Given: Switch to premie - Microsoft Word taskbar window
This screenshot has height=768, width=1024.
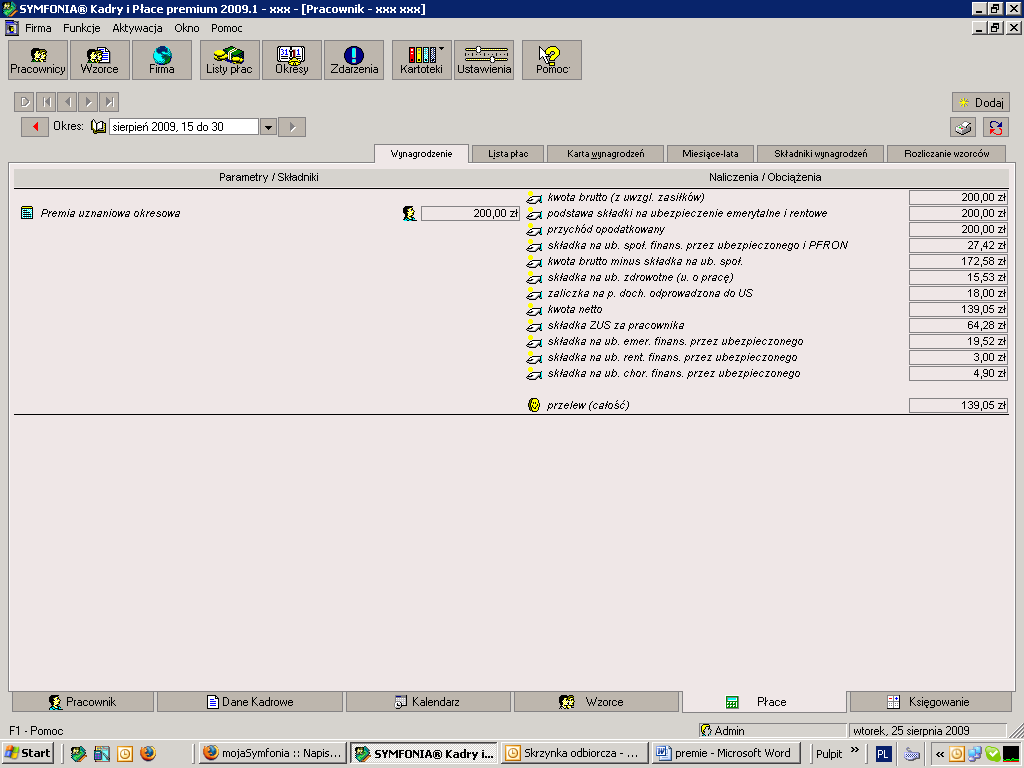Looking at the screenshot, I should tap(726, 753).
